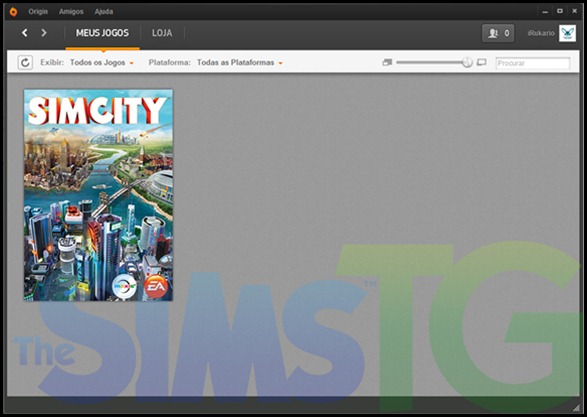
Task: Click the window resize grip corner
Action: point(576,408)
